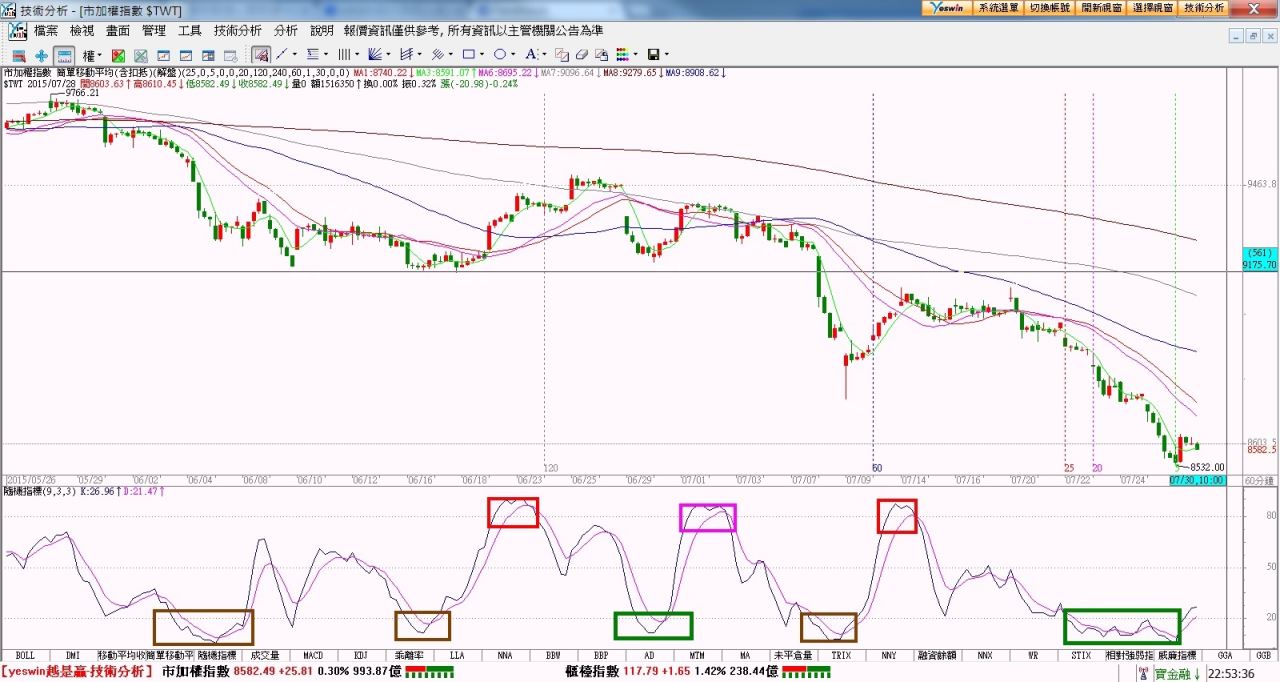Click the eraser tool icon
The image size is (1280, 682).
point(580,55)
